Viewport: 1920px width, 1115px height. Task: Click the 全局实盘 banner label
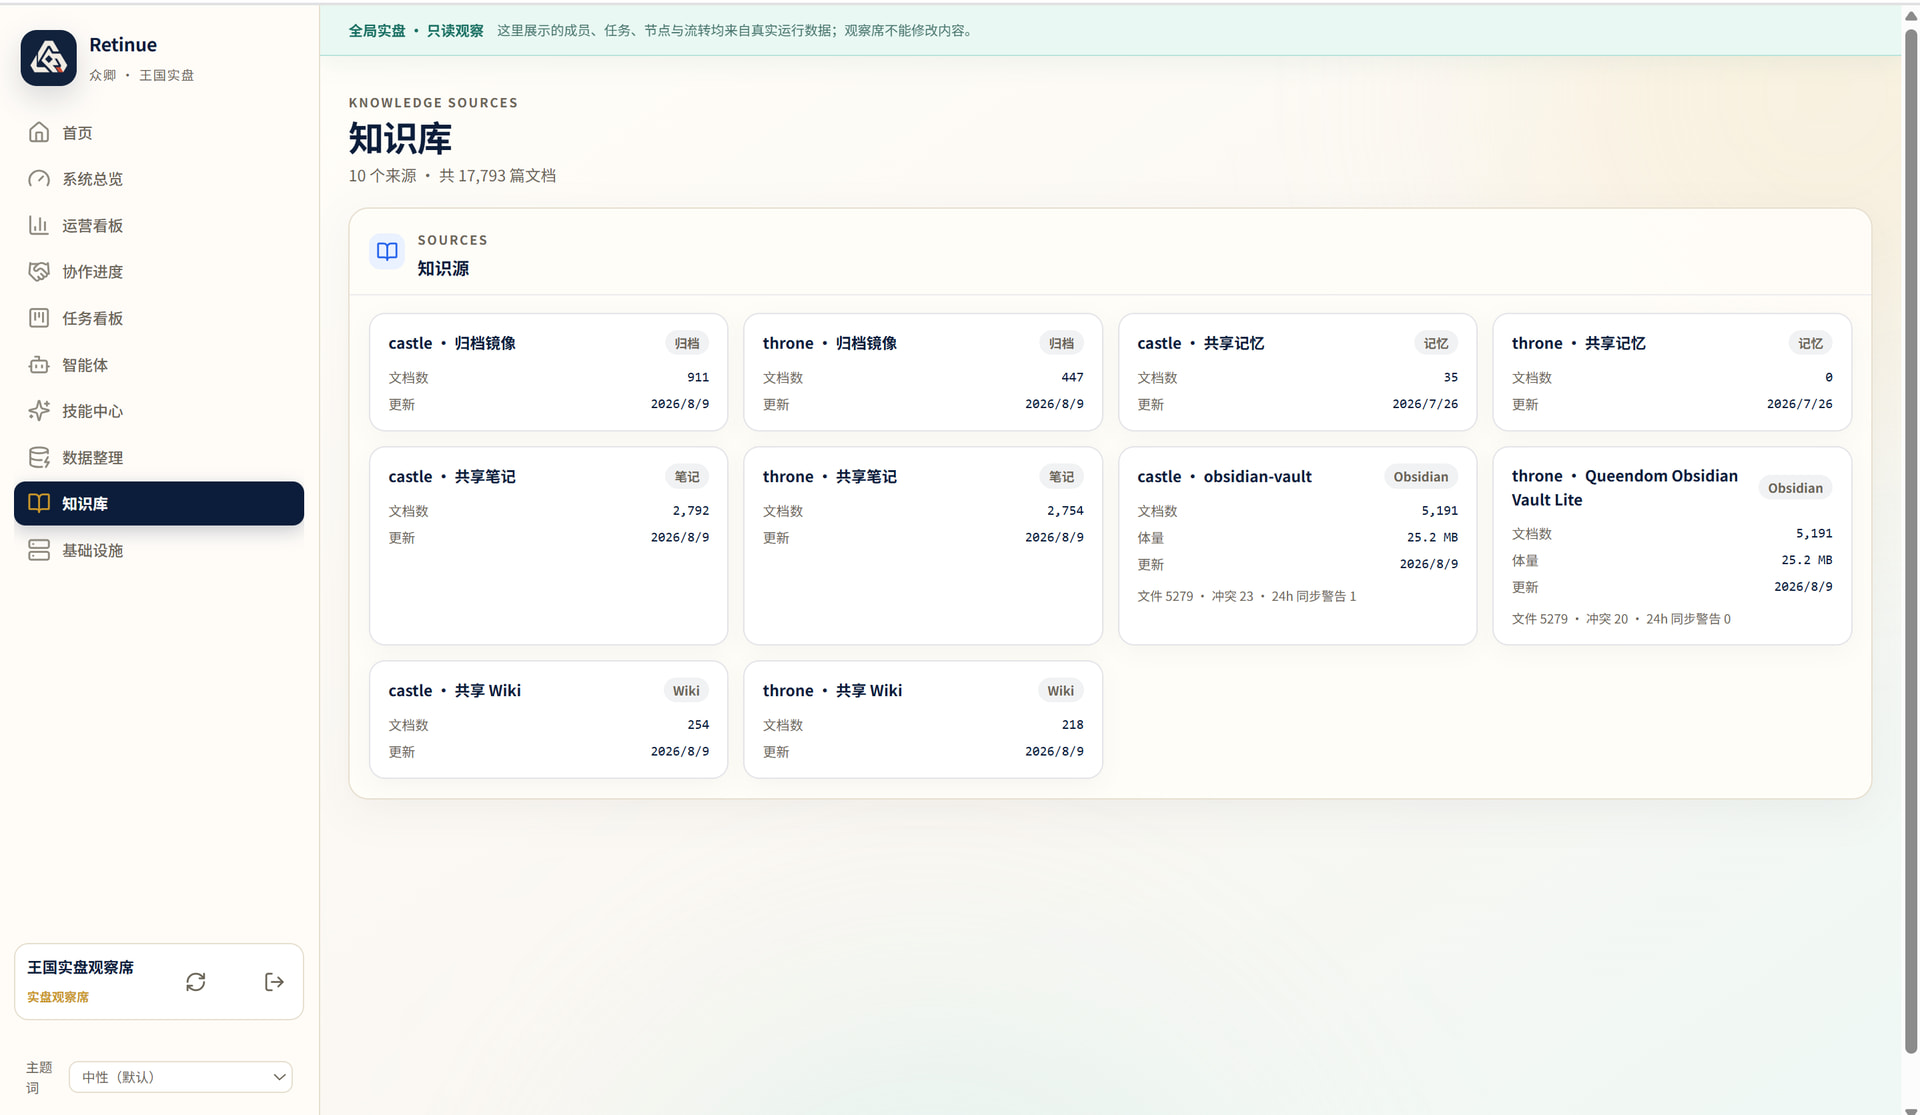[x=377, y=31]
